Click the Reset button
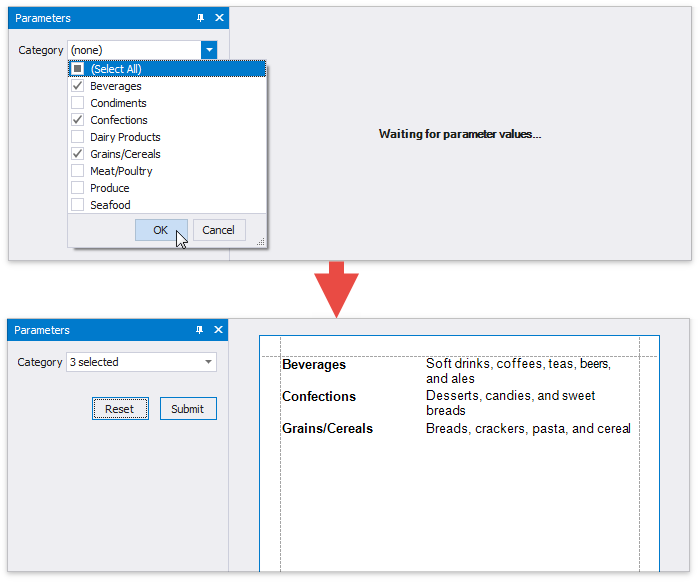The width and height of the screenshot is (700, 583). click(120, 409)
